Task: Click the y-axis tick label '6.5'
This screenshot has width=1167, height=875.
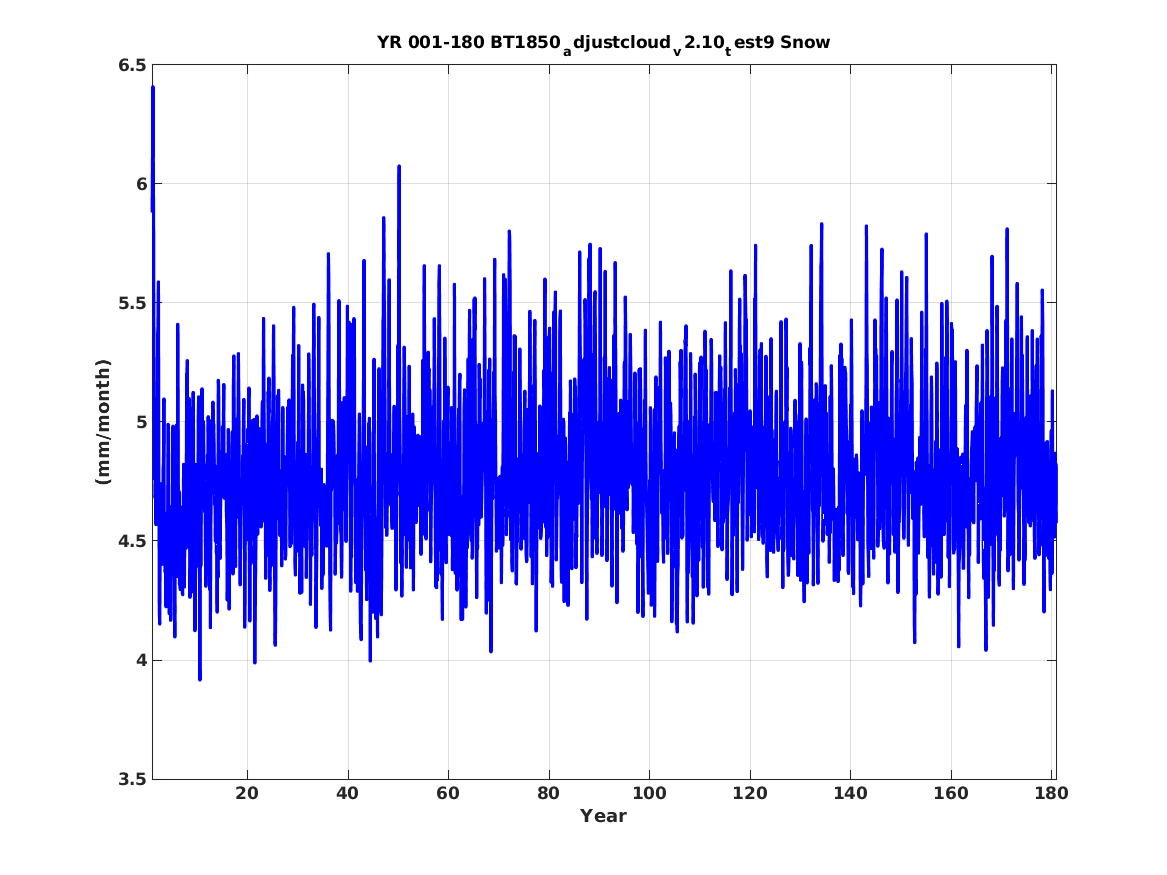Action: [131, 65]
